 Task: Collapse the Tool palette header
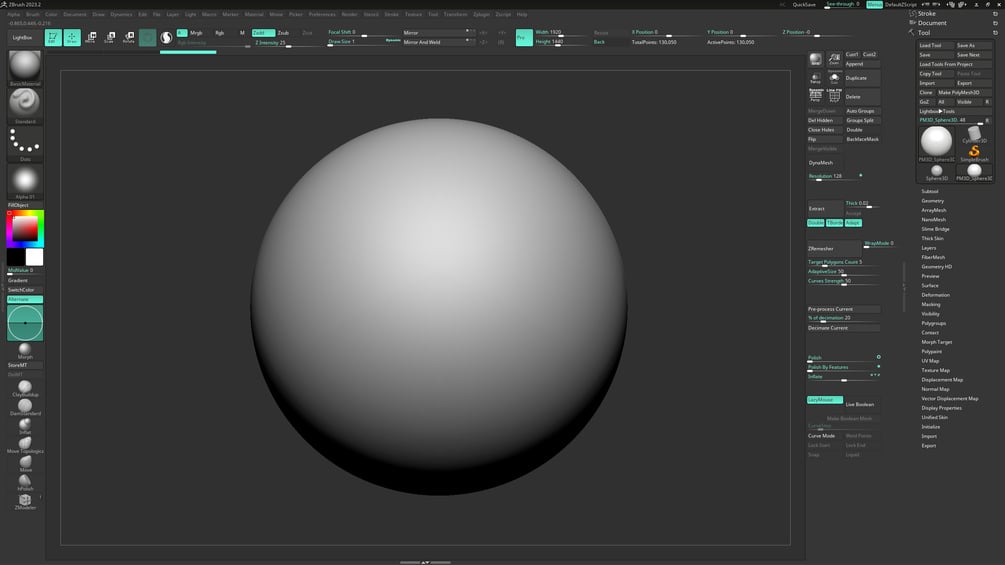[924, 33]
